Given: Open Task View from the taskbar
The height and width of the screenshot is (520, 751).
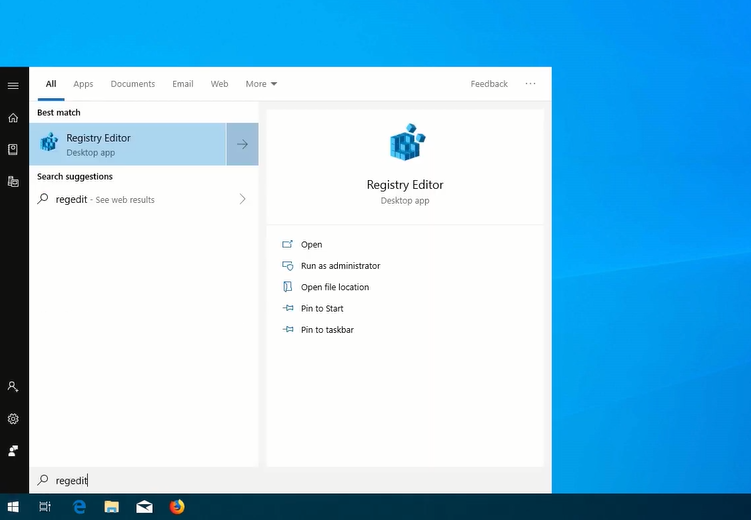Looking at the screenshot, I should [x=45, y=507].
